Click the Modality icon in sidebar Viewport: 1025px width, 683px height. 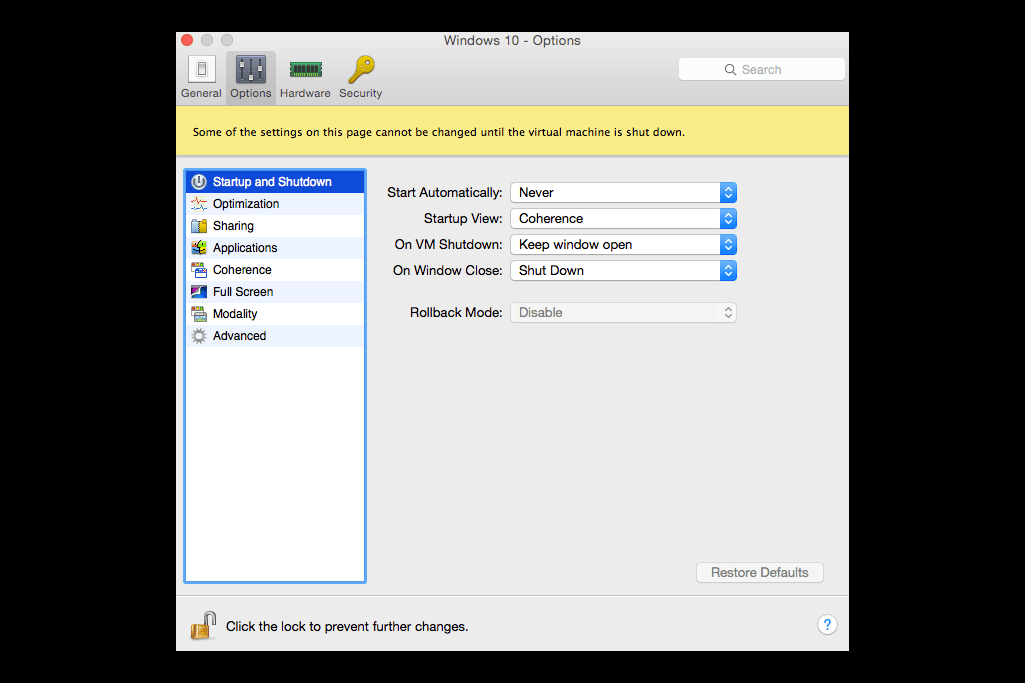[199, 314]
